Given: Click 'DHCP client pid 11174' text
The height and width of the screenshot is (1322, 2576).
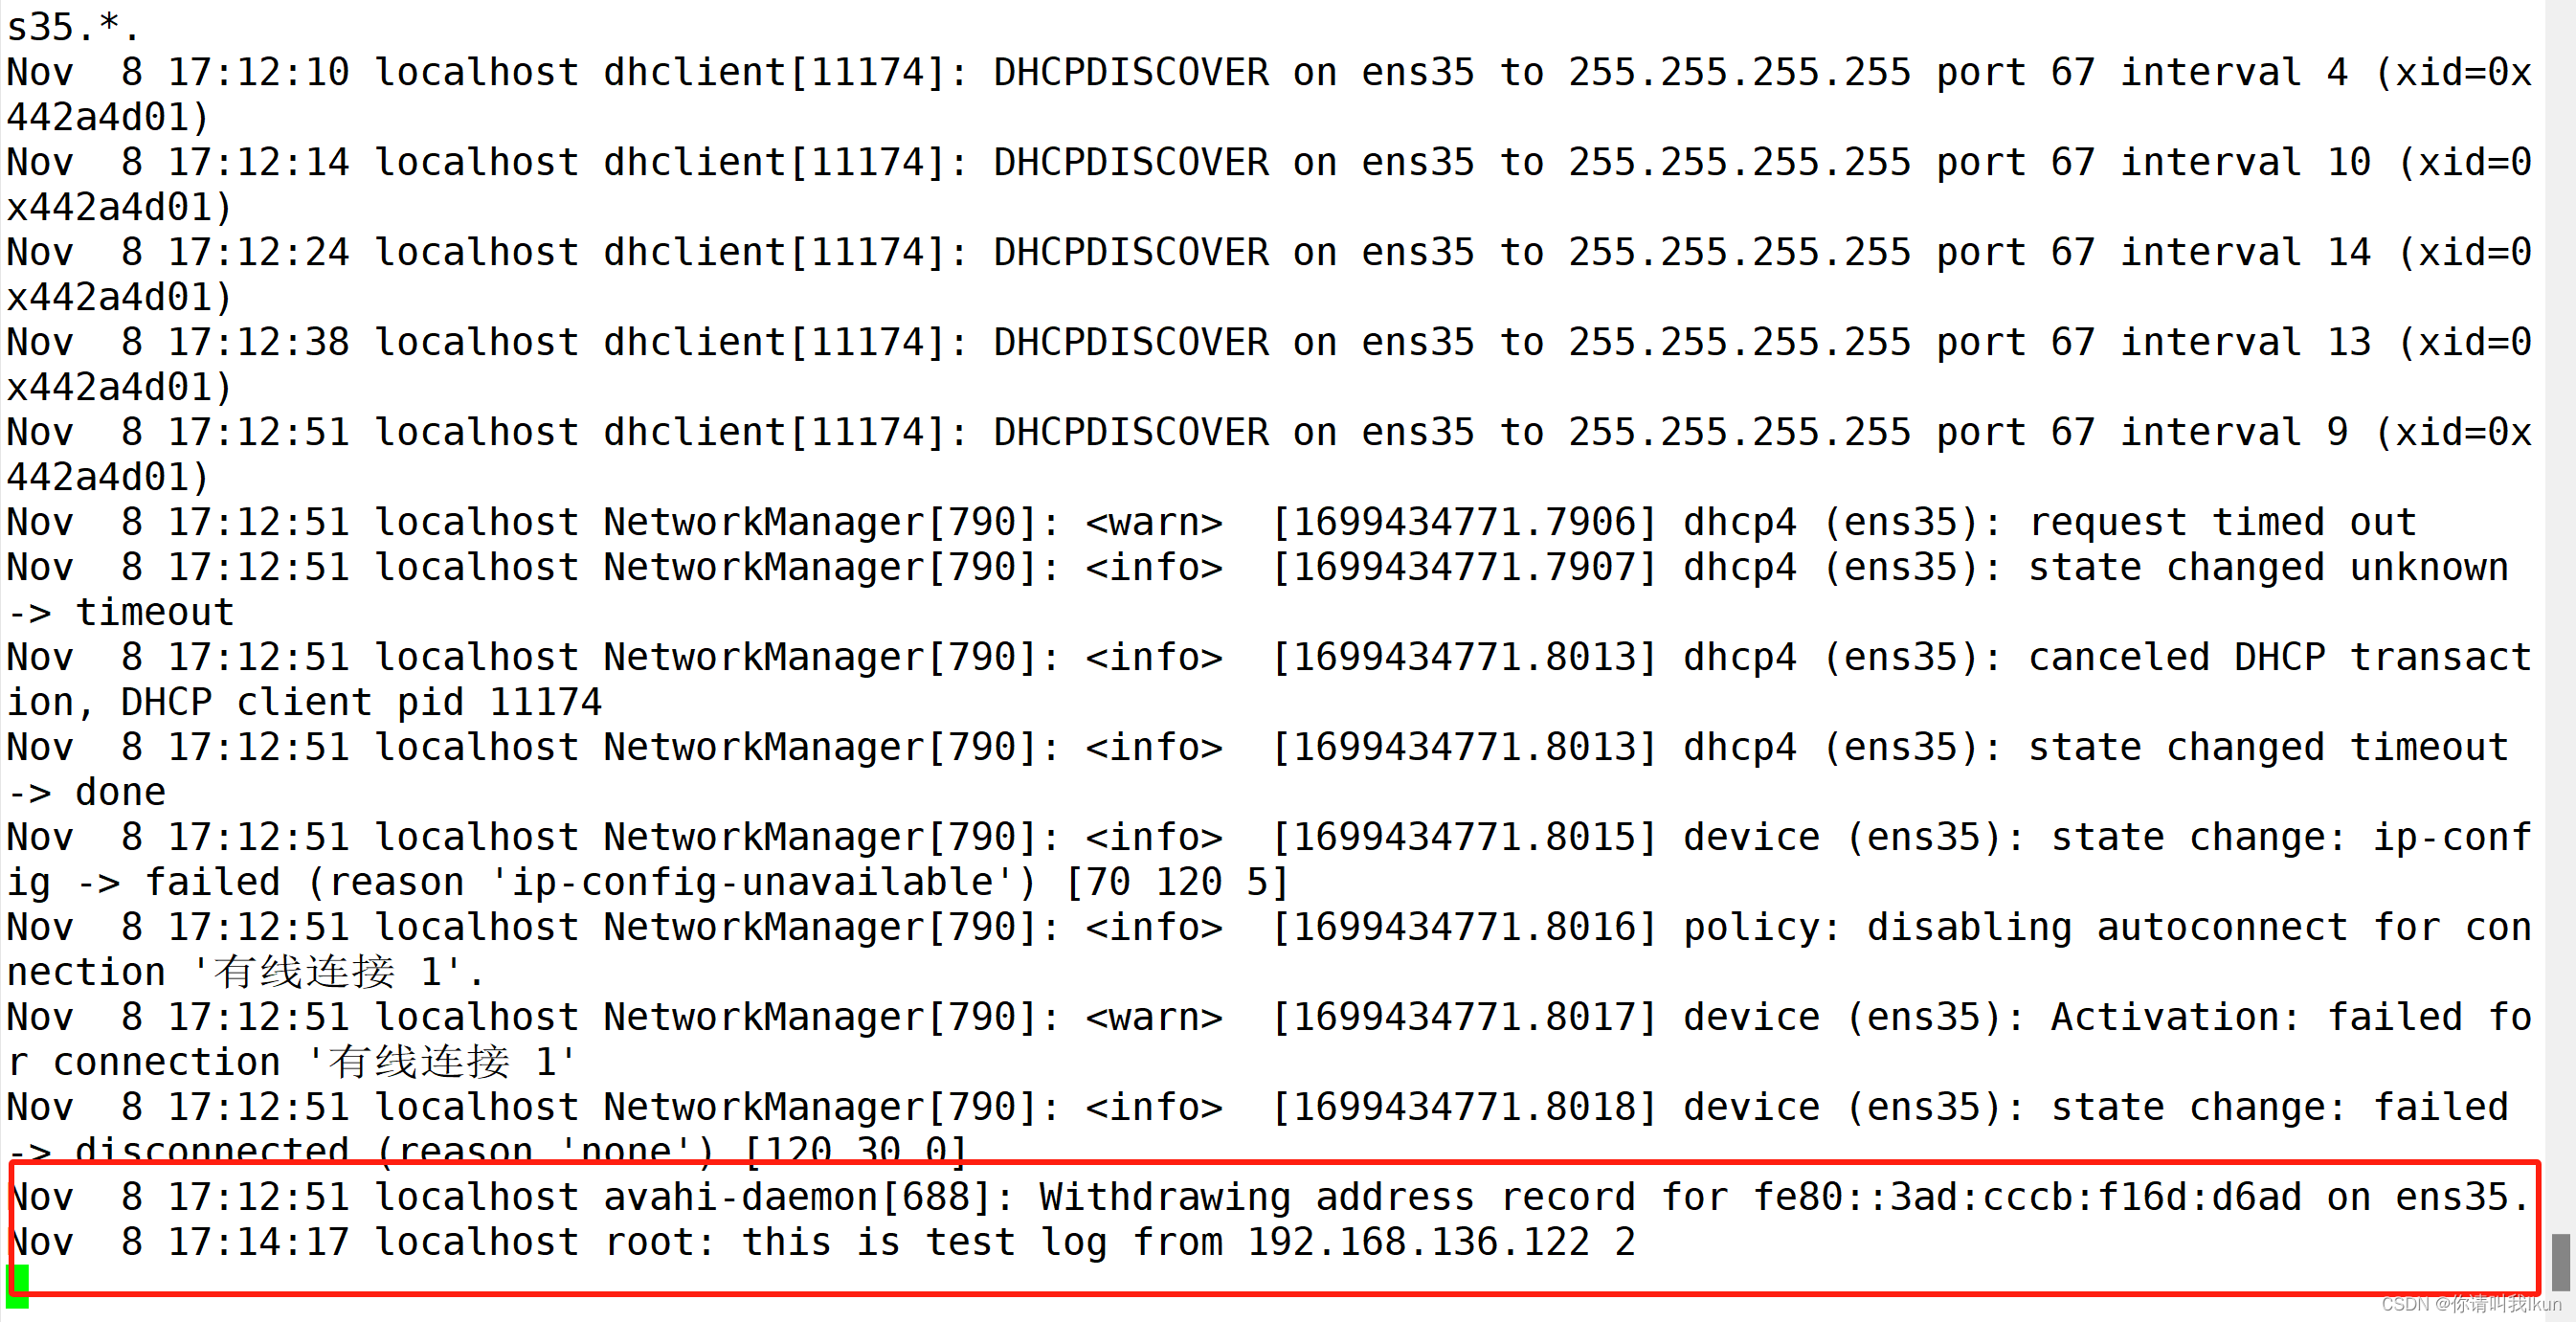Looking at the screenshot, I should (360, 702).
